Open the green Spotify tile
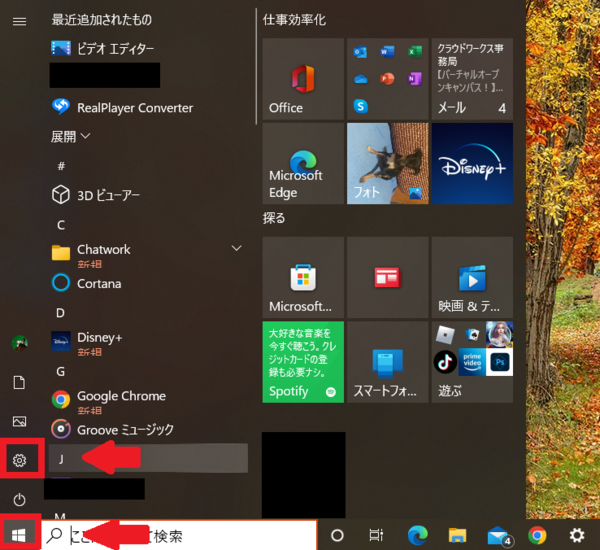This screenshot has width=600, height=550. pos(303,362)
